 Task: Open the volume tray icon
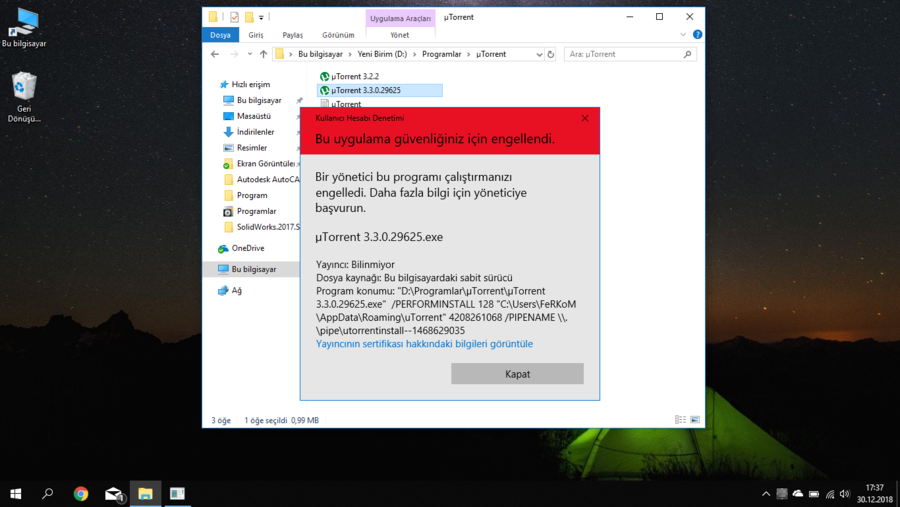[844, 494]
